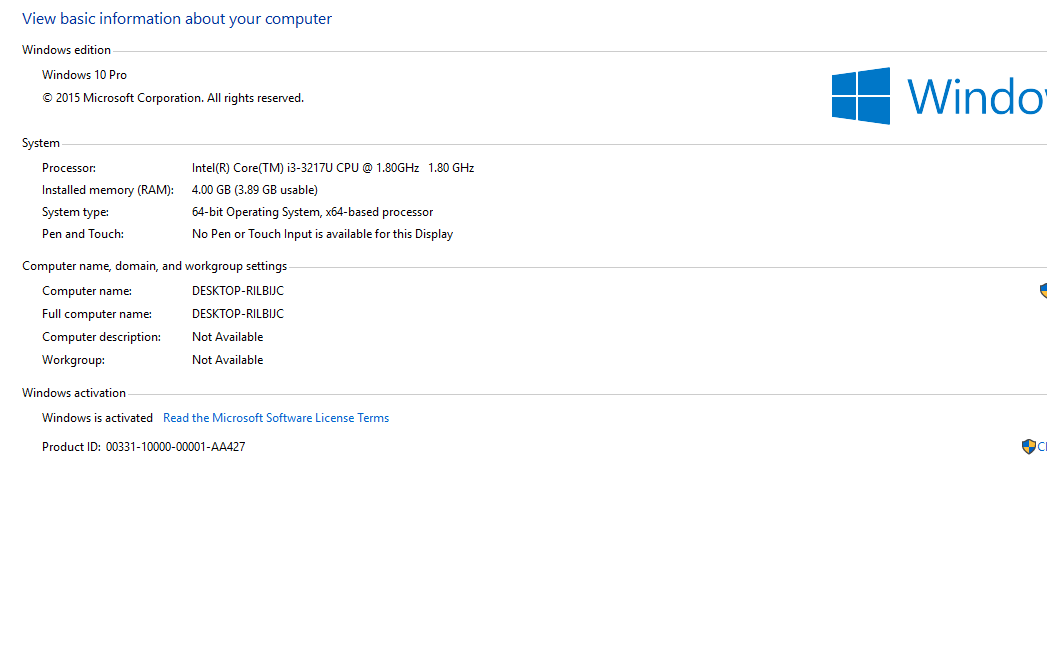Click the Workgroup "Not Available" value
This screenshot has height=654, width=1047.
228,360
